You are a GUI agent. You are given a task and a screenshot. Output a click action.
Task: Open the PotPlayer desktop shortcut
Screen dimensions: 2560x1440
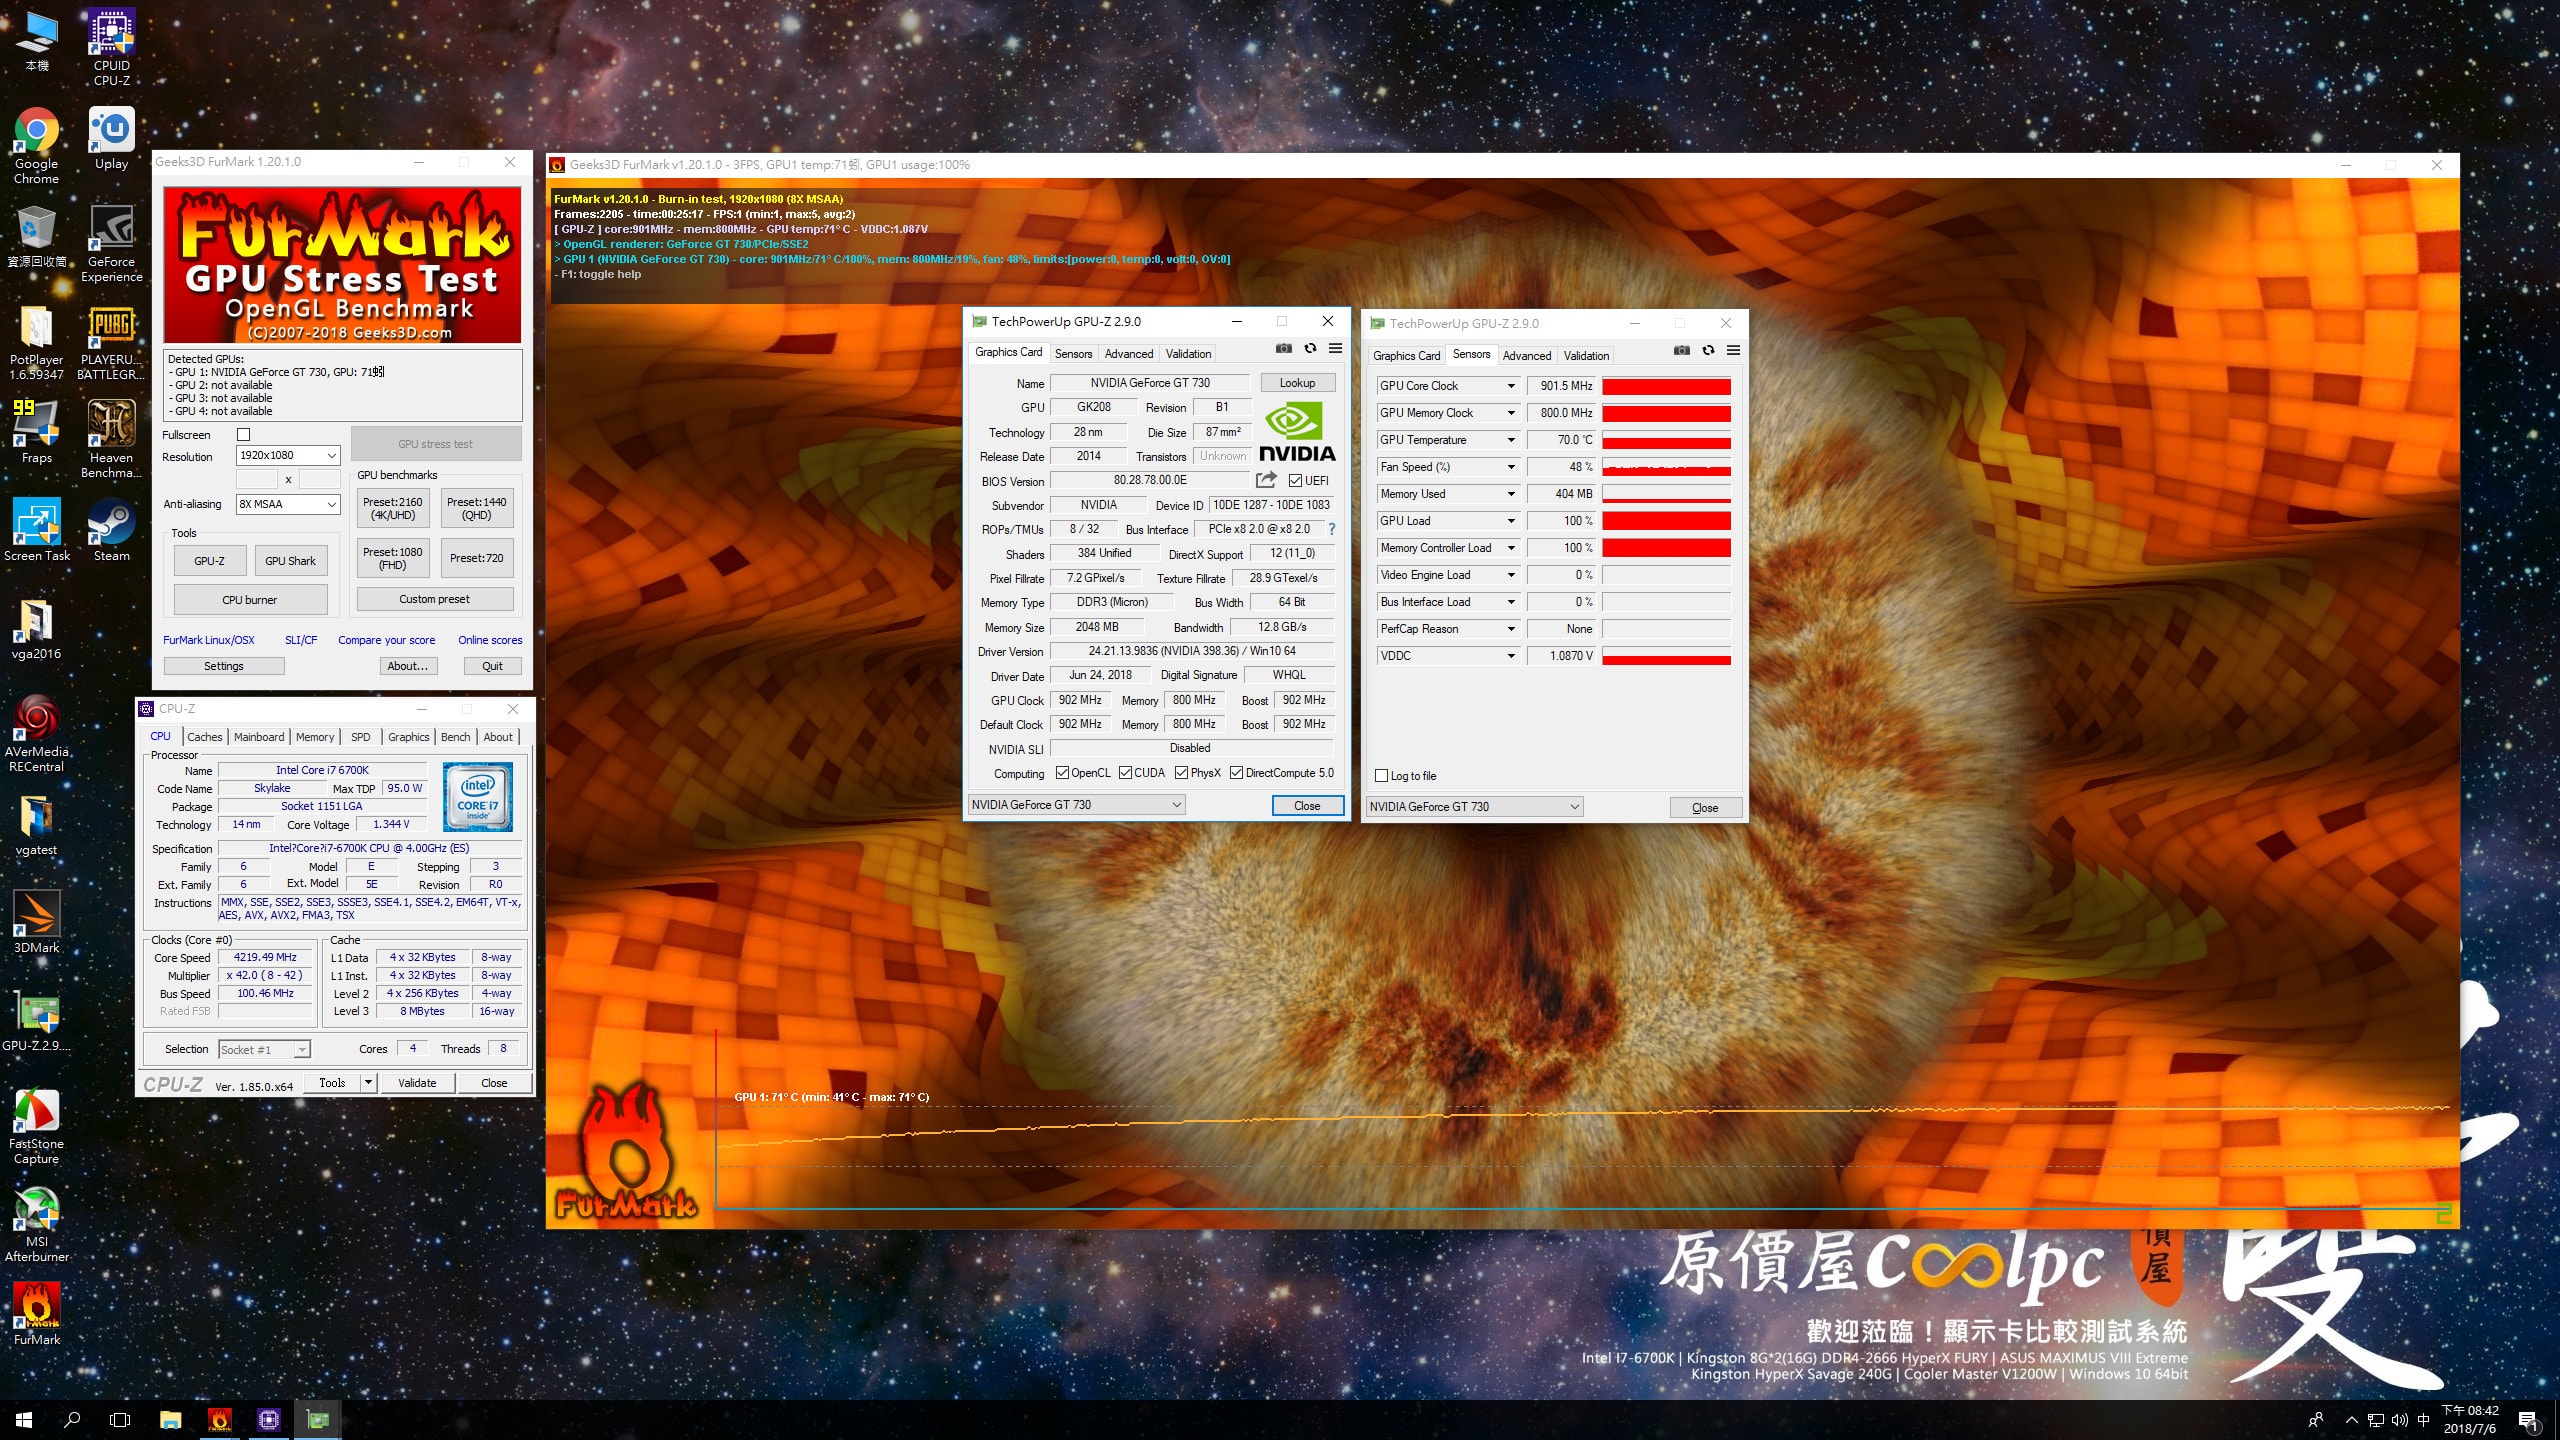[36, 342]
